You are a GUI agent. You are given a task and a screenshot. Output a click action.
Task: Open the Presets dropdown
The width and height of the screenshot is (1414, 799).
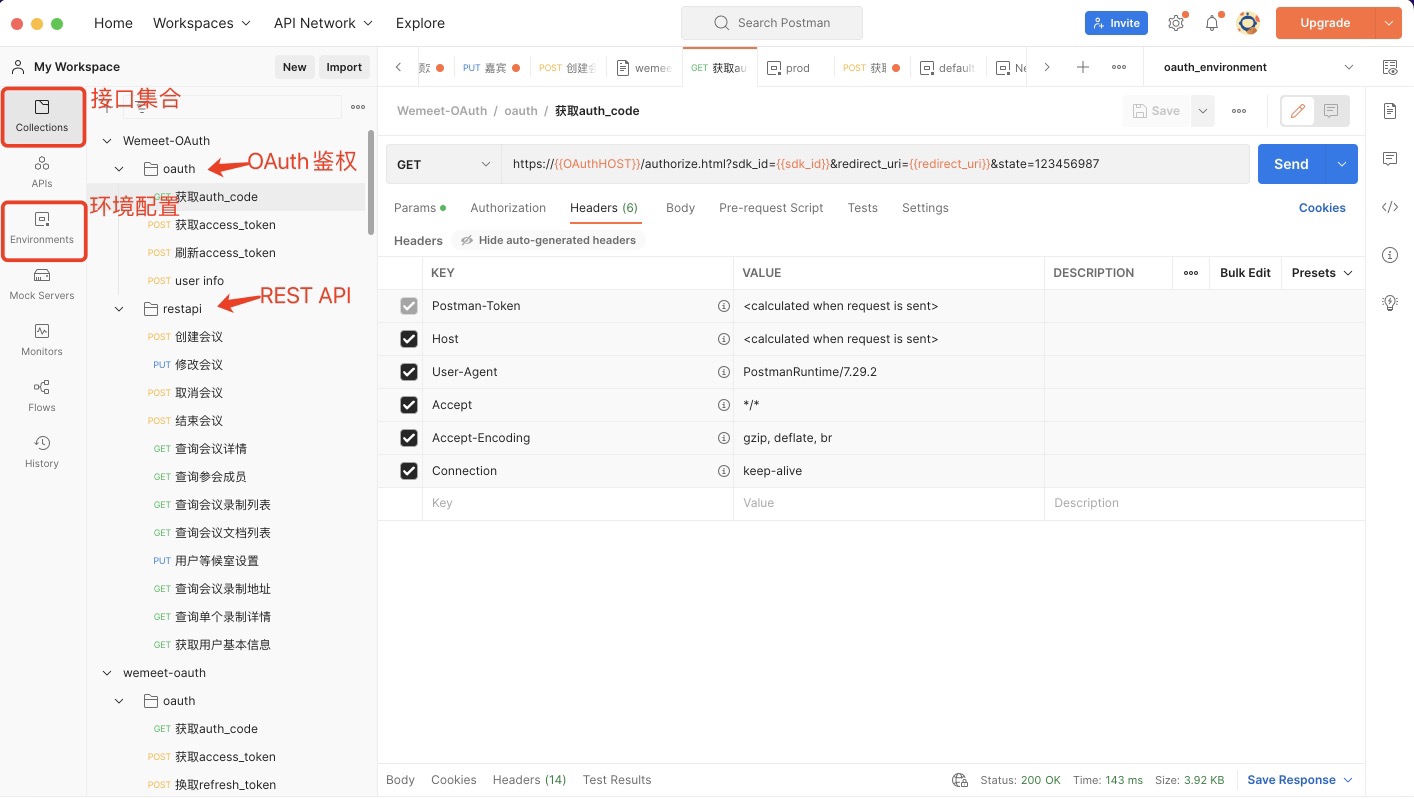coord(1322,273)
